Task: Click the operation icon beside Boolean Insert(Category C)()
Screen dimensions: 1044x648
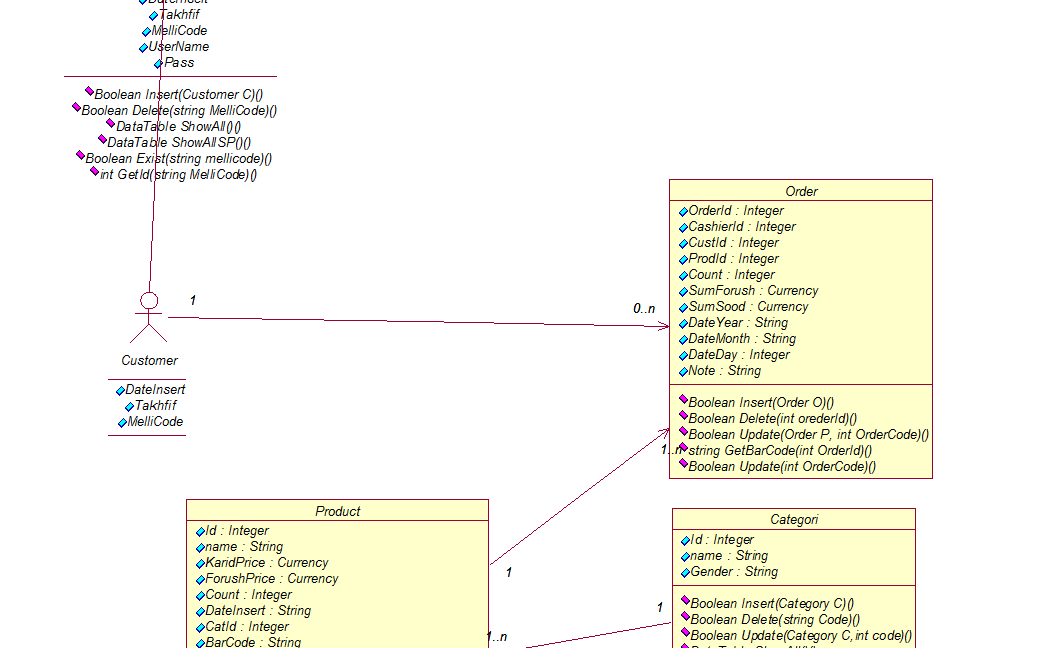Action: tap(685, 601)
